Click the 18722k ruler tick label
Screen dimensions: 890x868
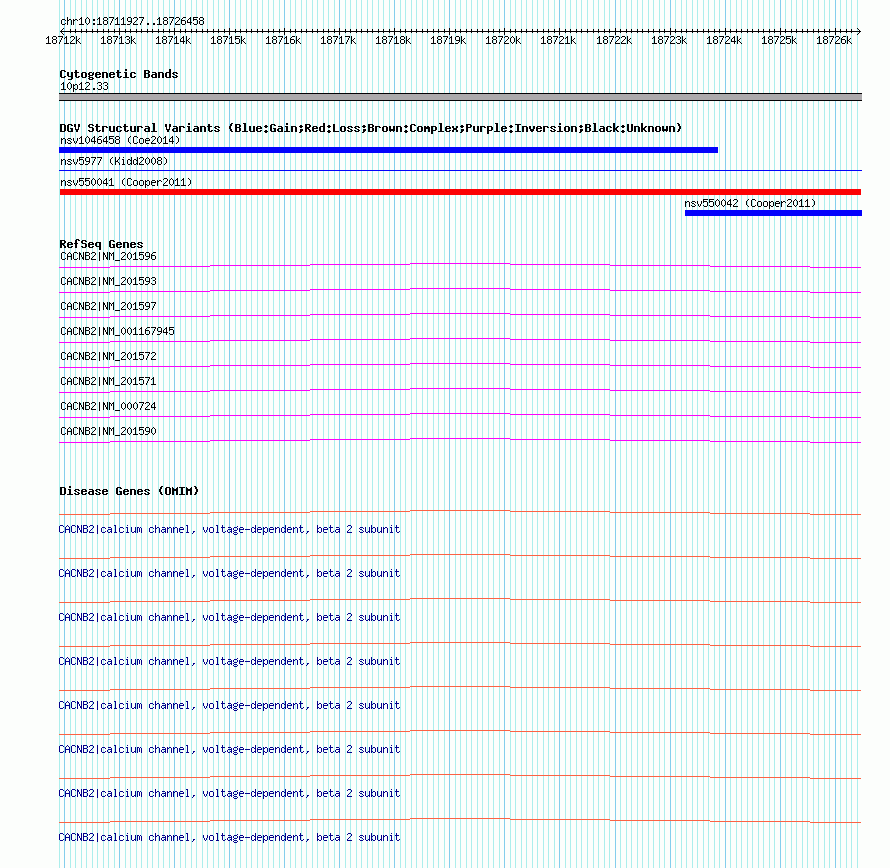click(614, 40)
